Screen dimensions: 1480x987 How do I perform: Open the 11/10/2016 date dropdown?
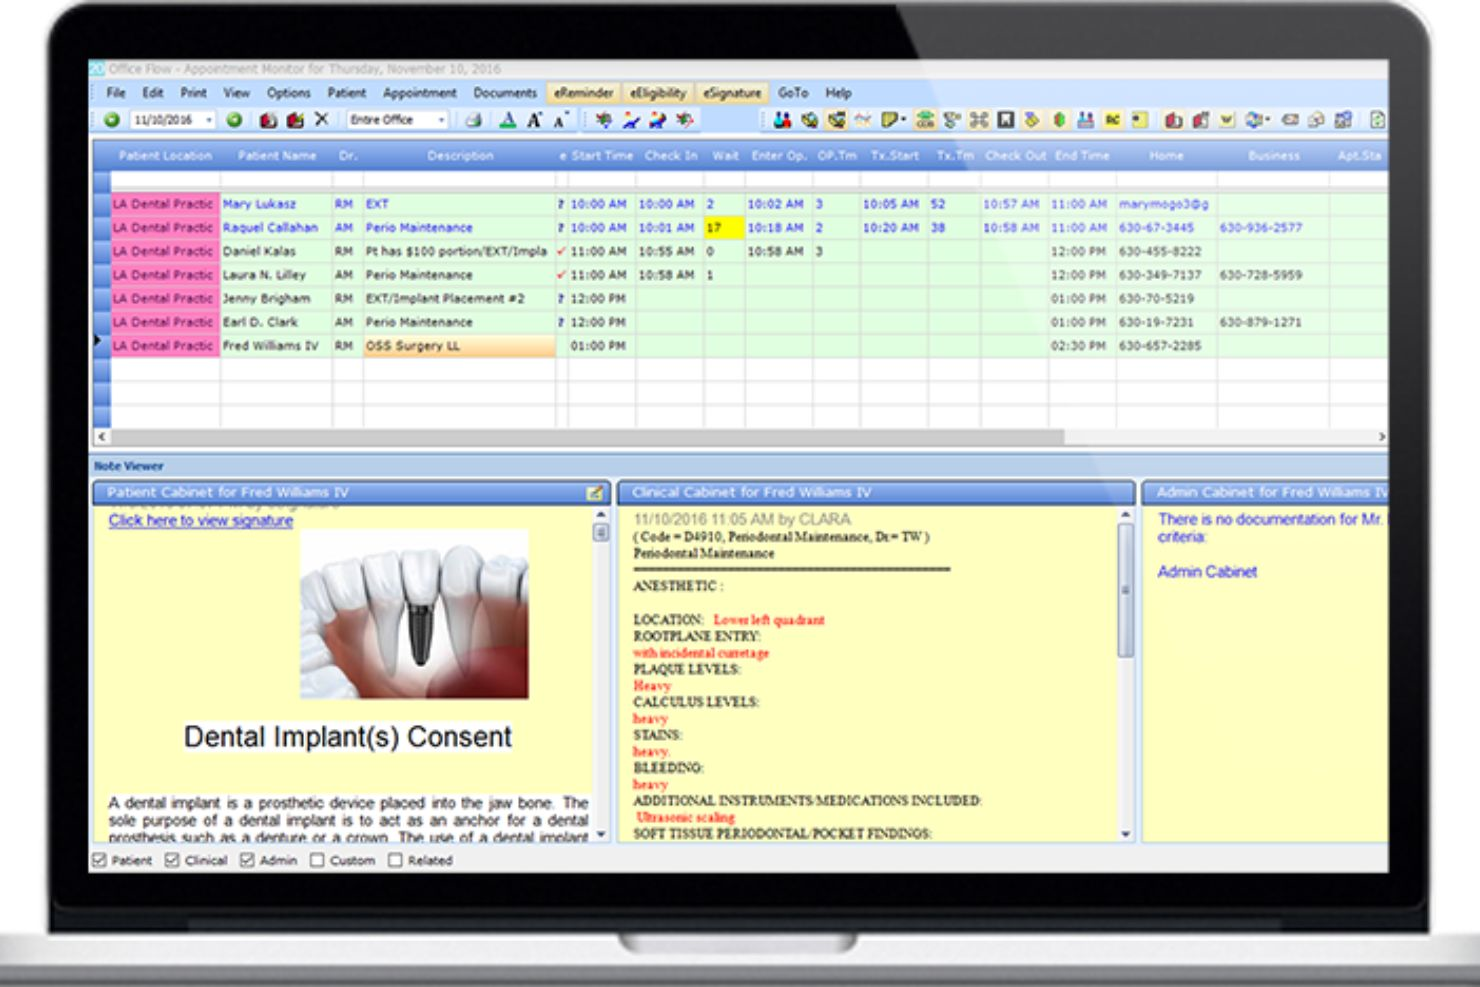209,120
